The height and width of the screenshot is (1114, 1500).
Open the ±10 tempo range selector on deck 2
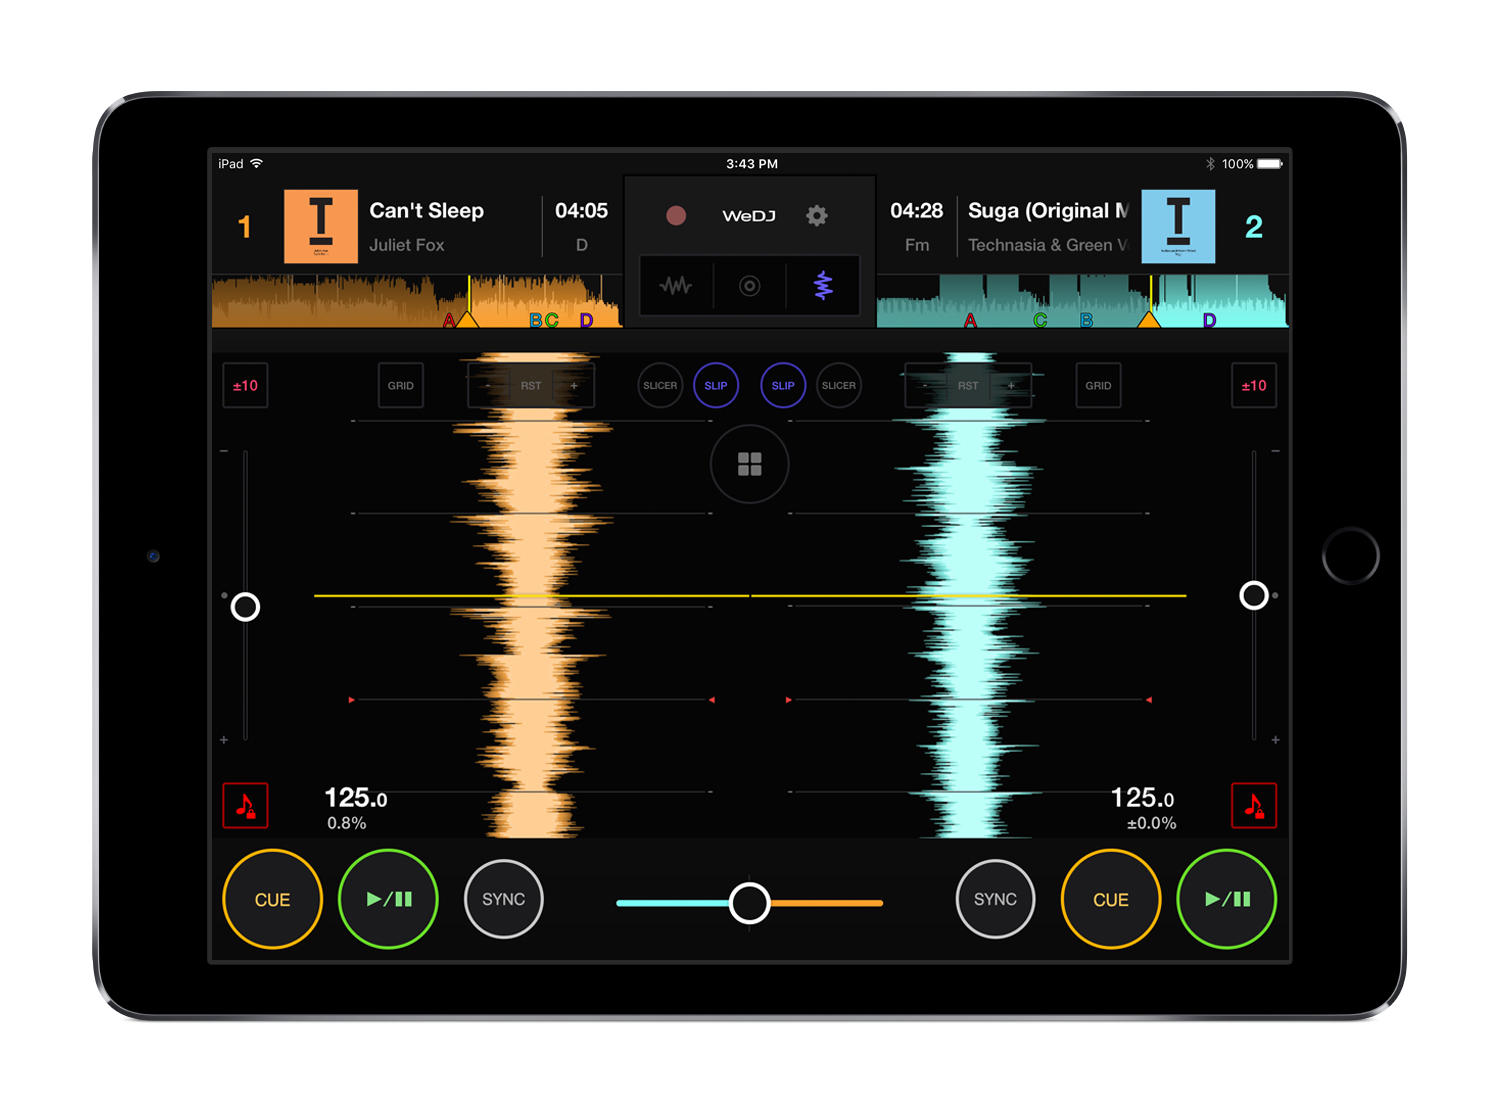[1254, 385]
